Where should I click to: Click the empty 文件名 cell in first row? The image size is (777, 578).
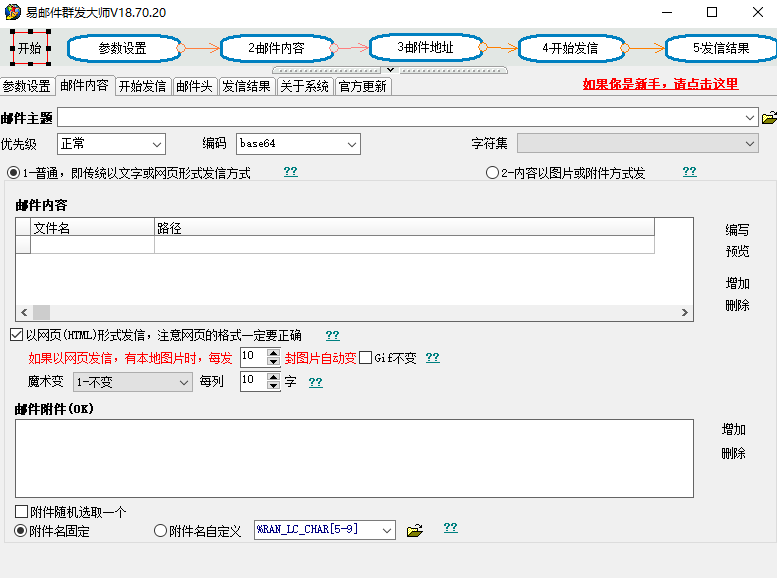92,244
